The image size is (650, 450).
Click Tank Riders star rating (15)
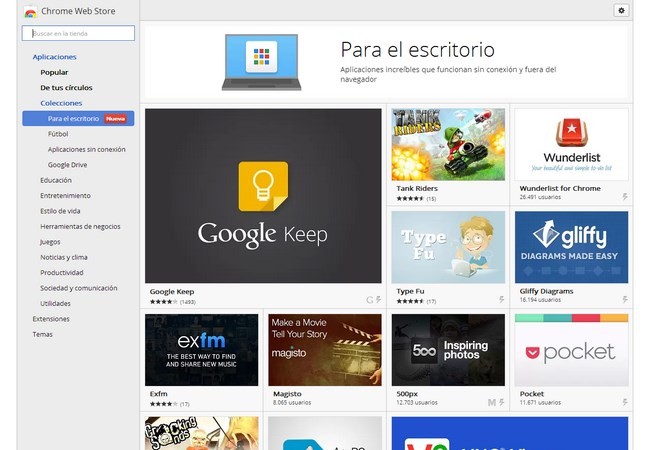click(x=416, y=198)
